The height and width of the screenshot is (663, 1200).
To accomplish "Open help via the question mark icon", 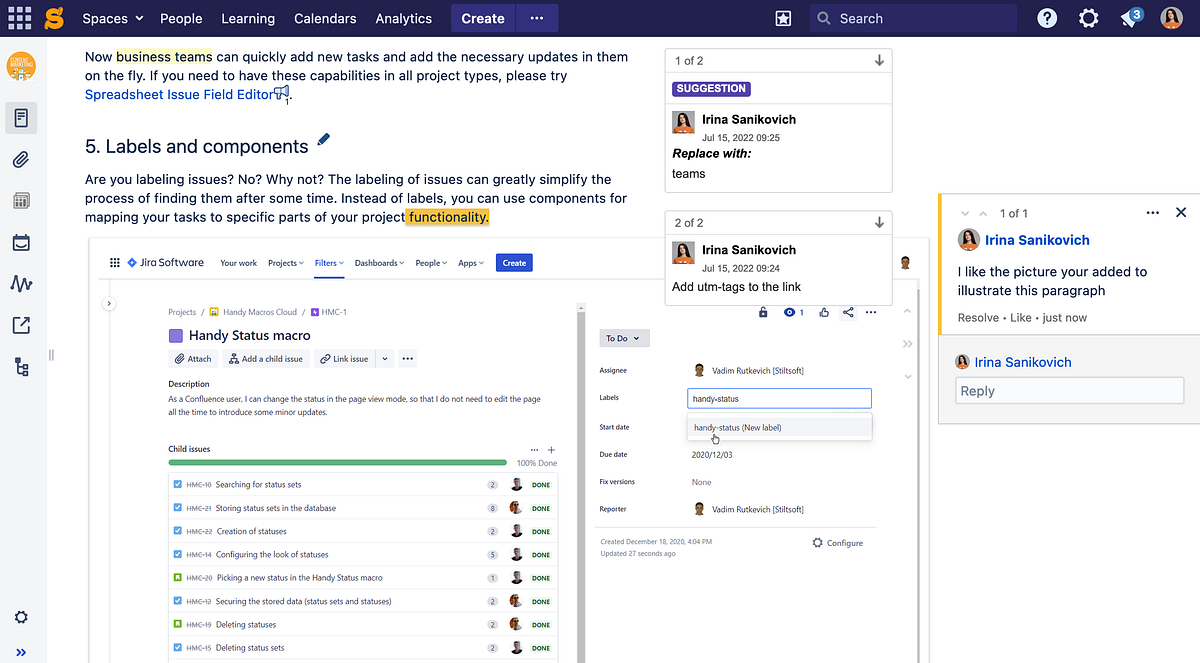I will tap(1046, 18).
